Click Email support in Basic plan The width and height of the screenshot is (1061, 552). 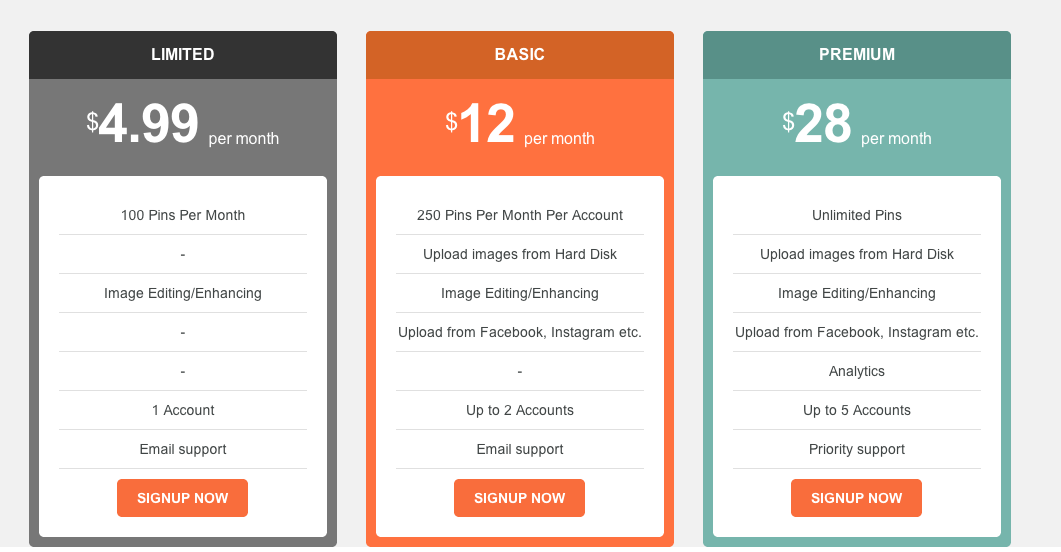click(x=520, y=449)
